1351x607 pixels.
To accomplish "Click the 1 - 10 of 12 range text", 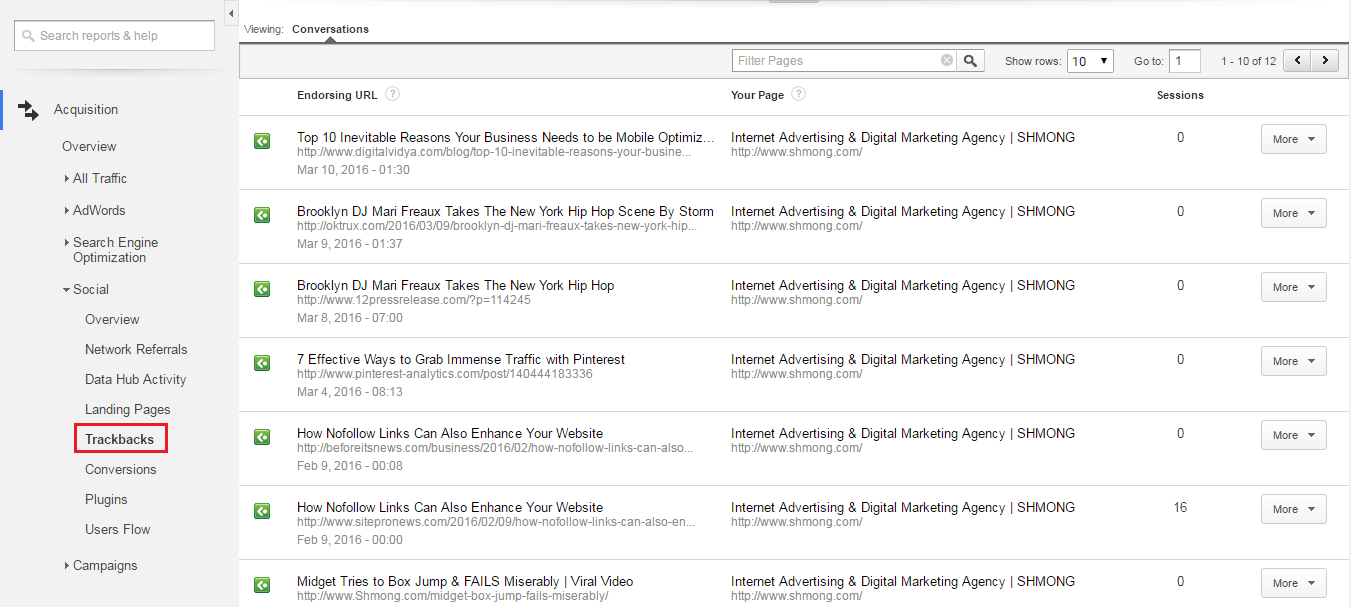I will coord(1248,61).
